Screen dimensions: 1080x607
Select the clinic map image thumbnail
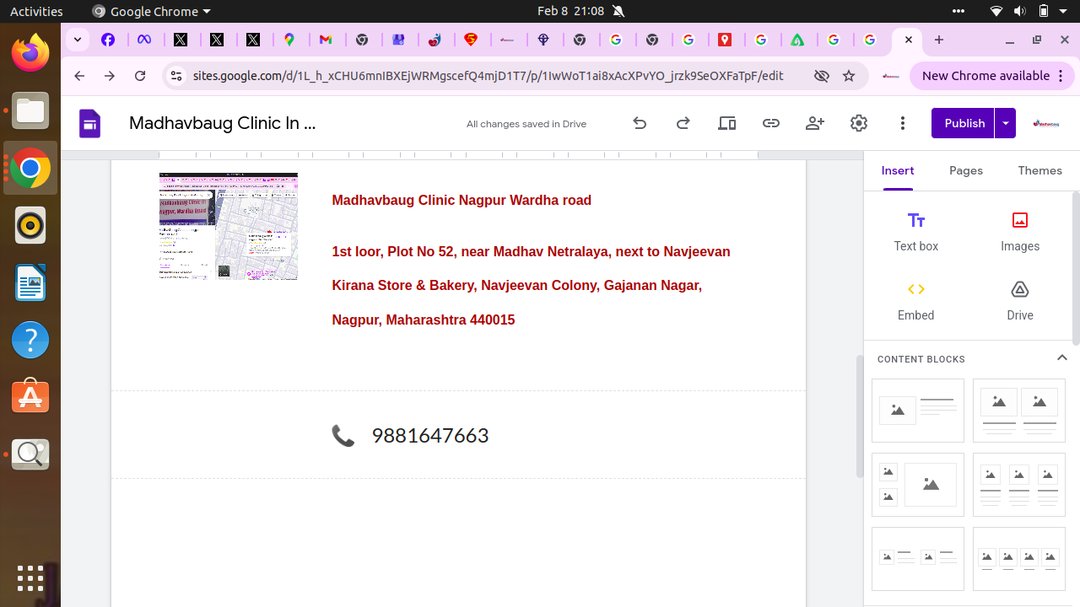[x=228, y=226]
